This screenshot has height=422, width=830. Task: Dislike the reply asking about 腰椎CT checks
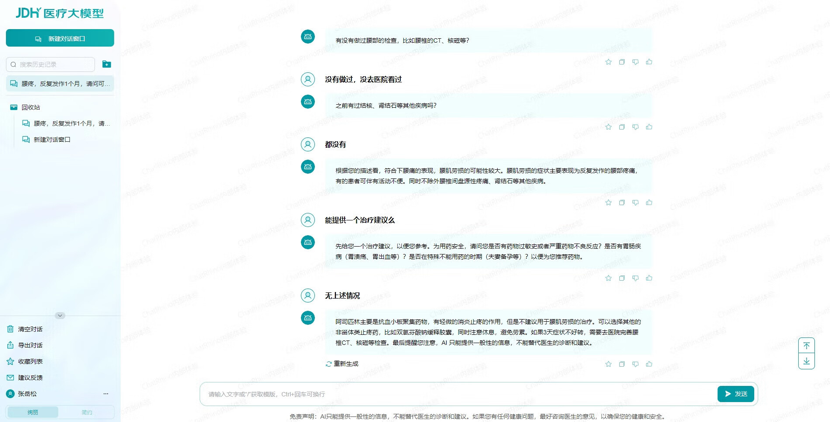click(x=635, y=62)
